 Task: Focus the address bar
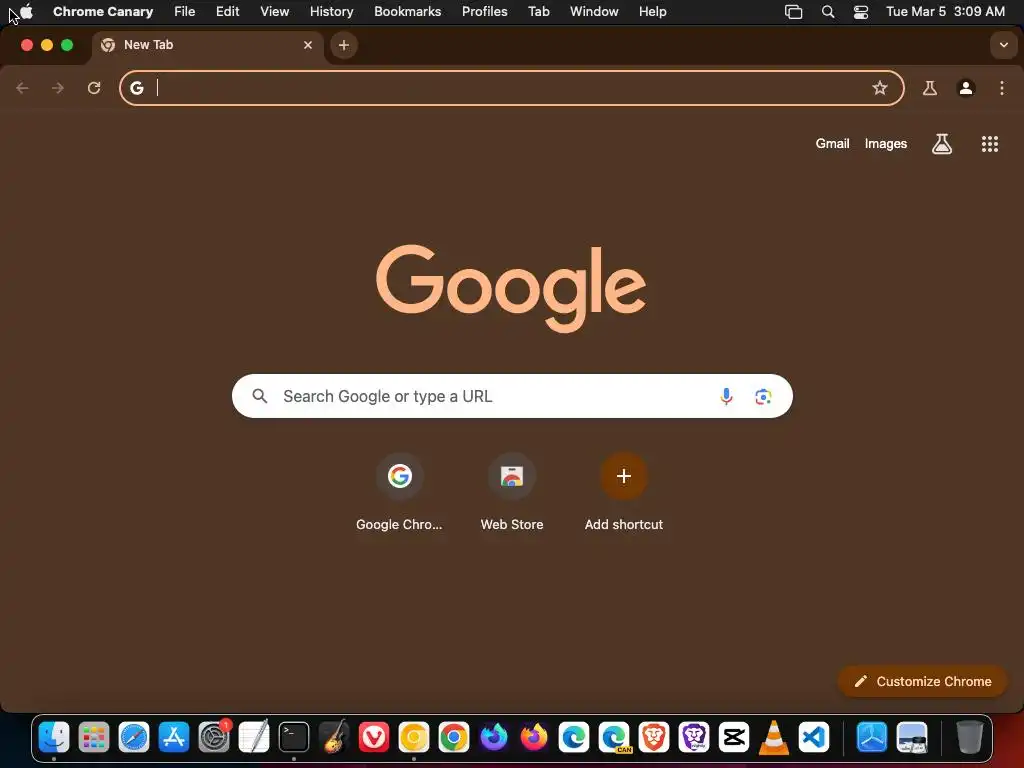511,88
